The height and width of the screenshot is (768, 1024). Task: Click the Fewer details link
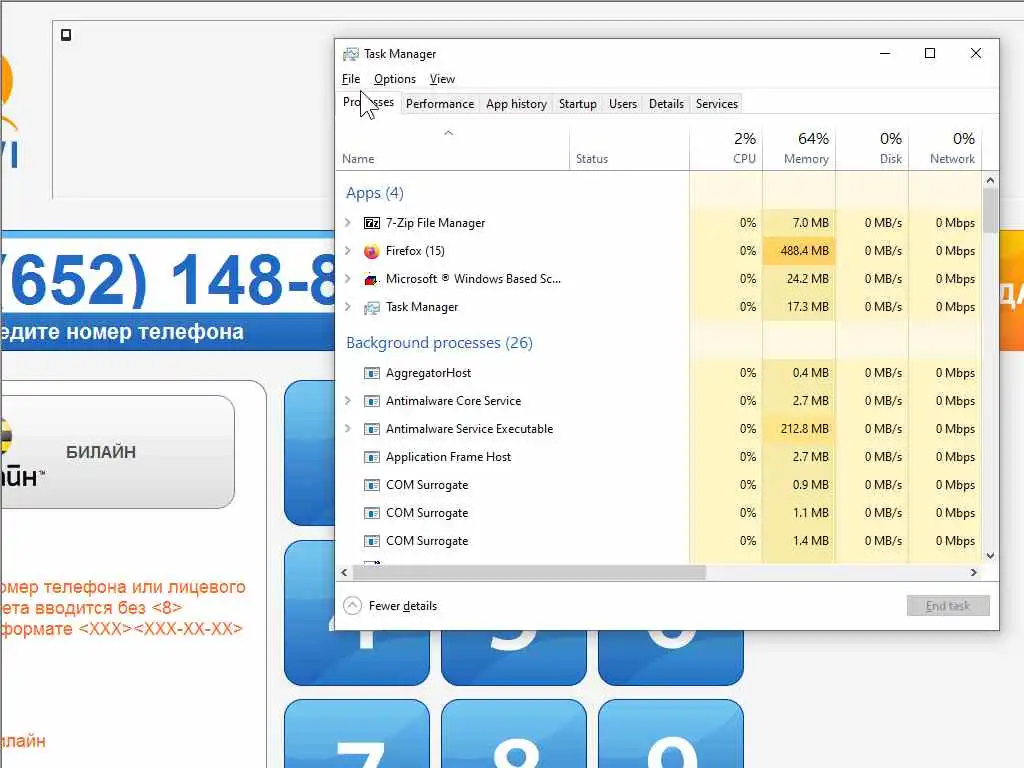[402, 606]
